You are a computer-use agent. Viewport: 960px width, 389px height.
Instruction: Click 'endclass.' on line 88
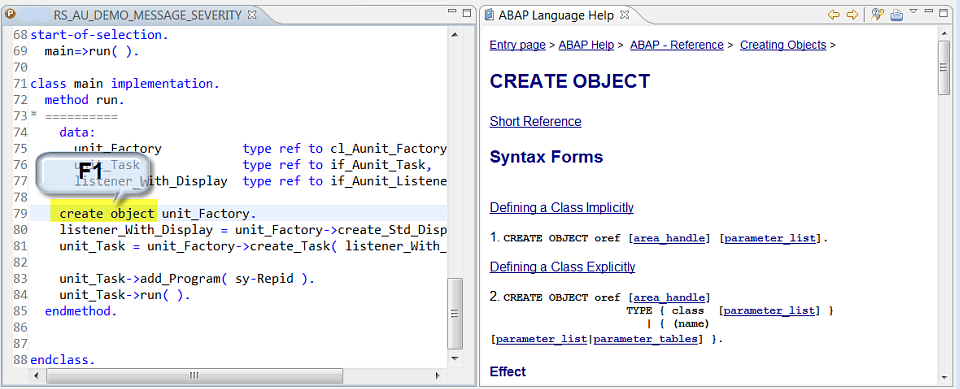pyautogui.click(x=63, y=360)
